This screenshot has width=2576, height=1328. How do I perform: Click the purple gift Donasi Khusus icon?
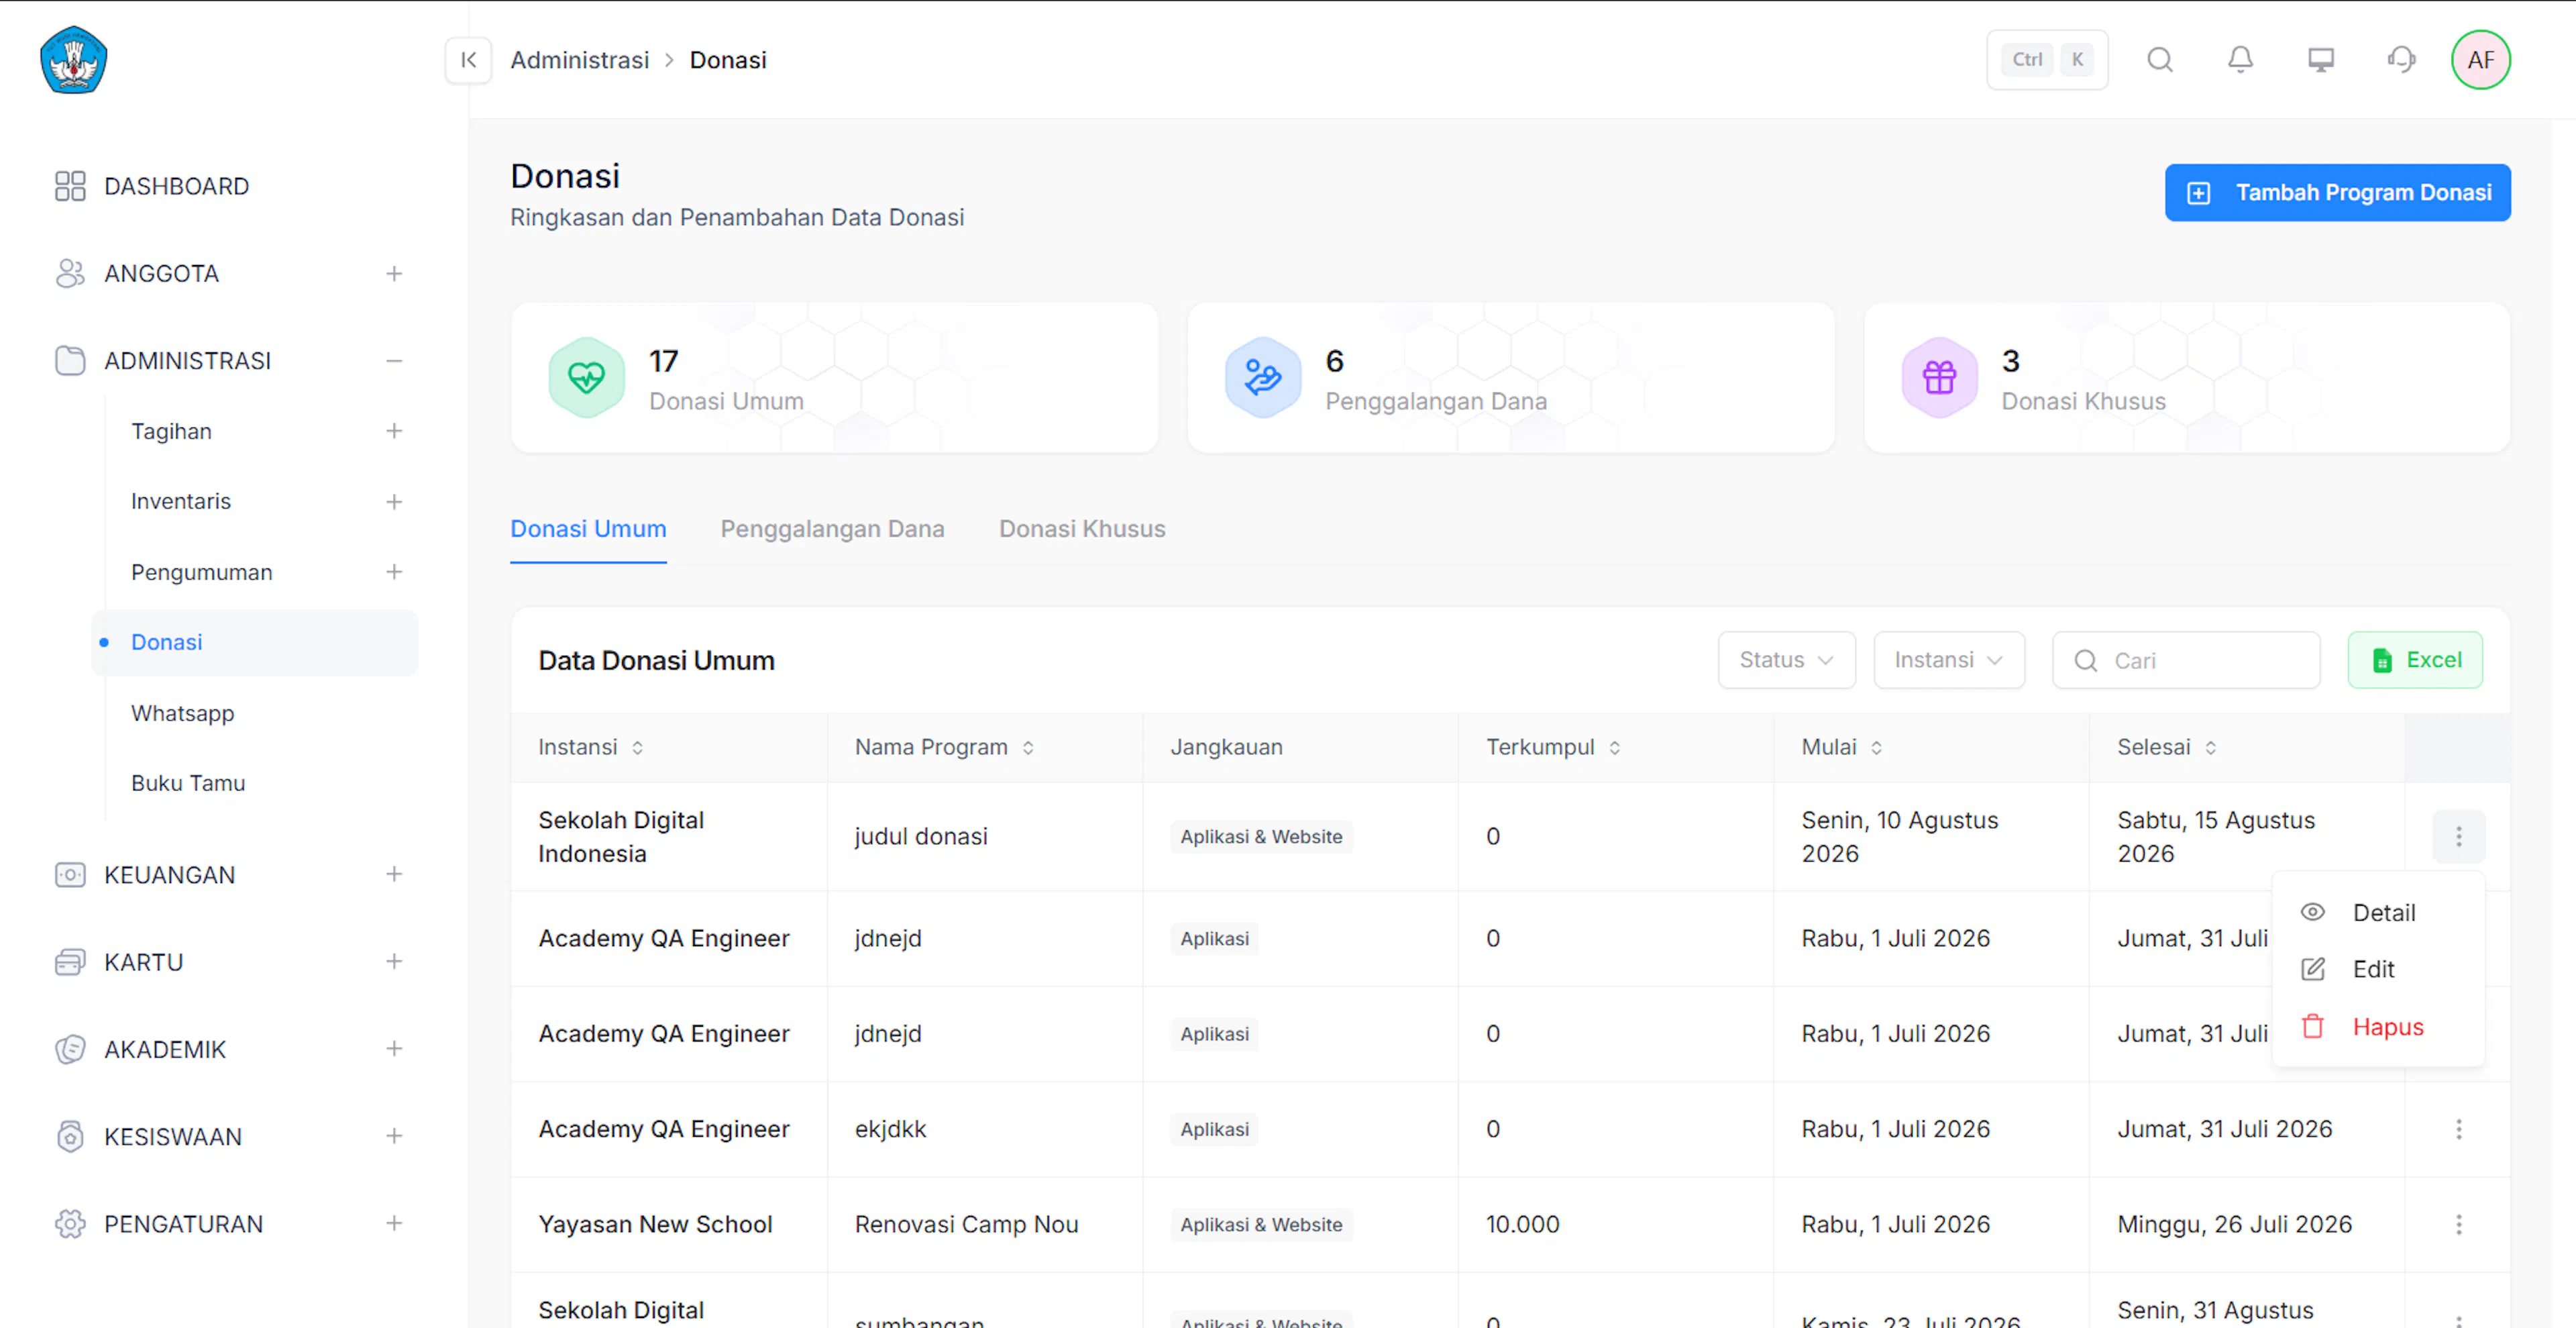tap(1939, 378)
